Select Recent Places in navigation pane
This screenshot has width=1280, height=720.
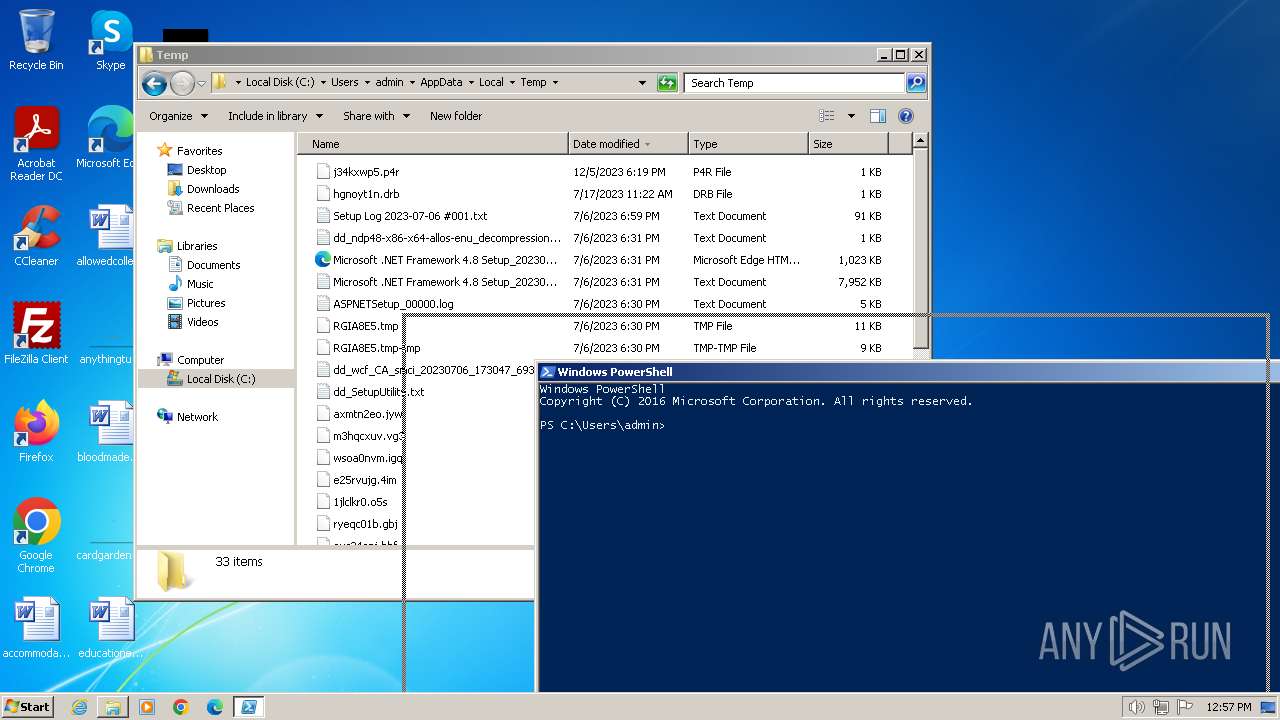click(220, 208)
